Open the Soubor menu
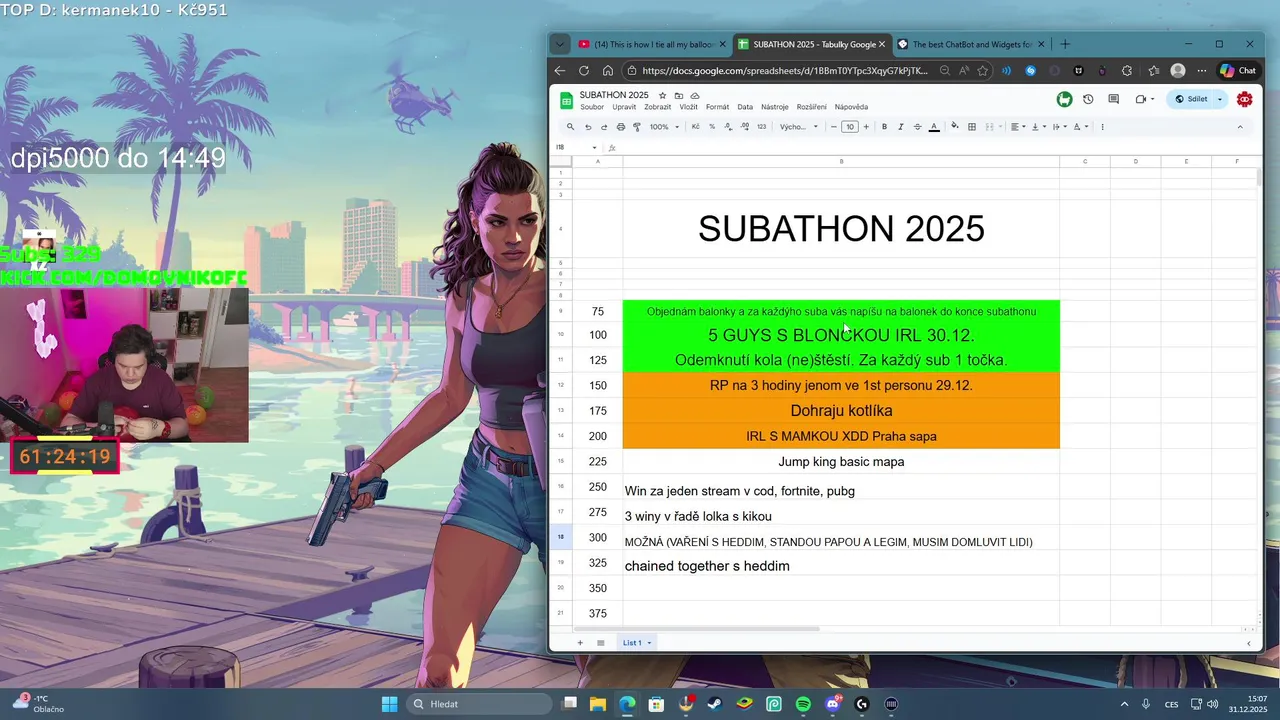 592,107
